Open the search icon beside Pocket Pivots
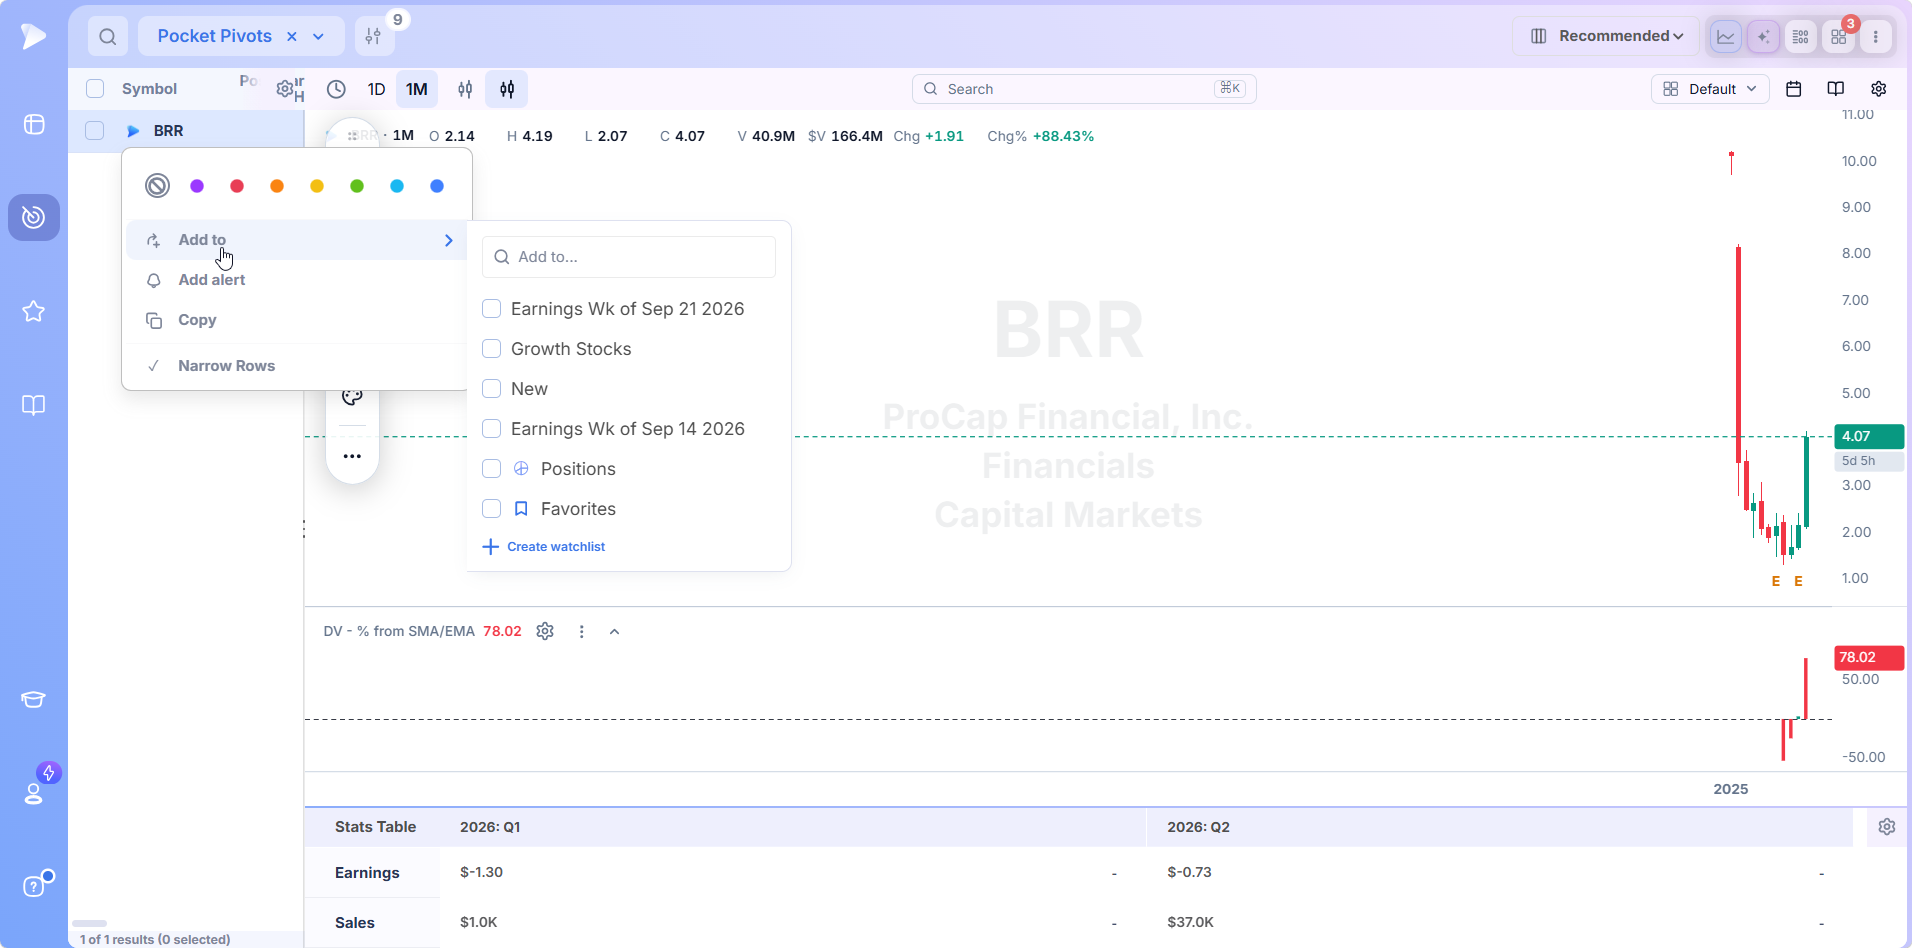1912x948 pixels. [108, 37]
